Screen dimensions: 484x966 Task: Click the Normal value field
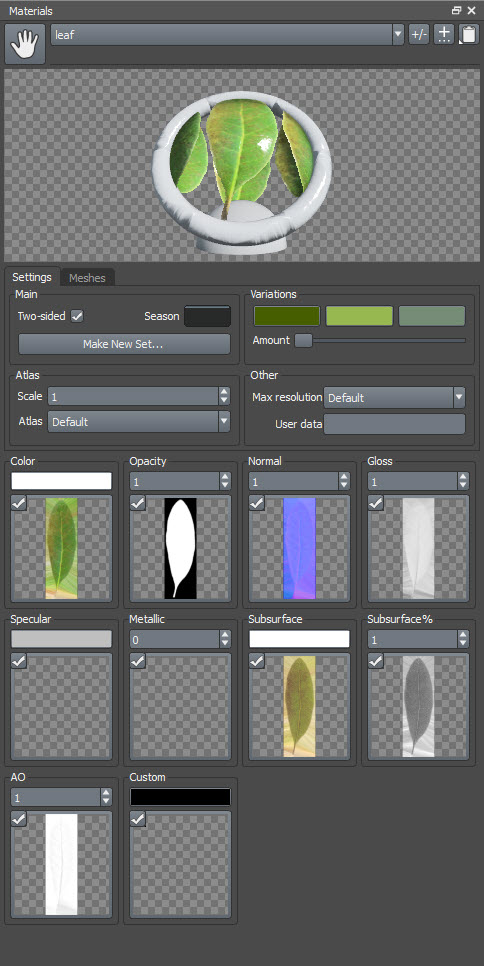pyautogui.click(x=293, y=481)
